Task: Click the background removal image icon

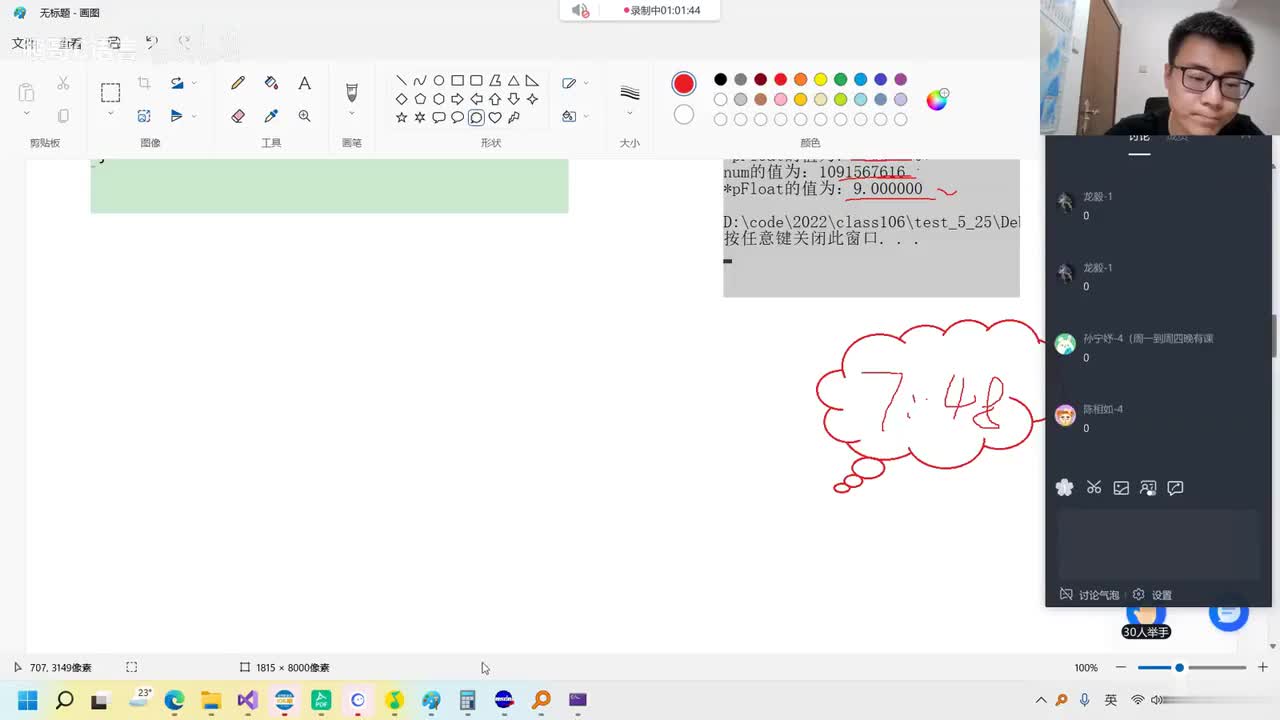Action: coord(144,116)
